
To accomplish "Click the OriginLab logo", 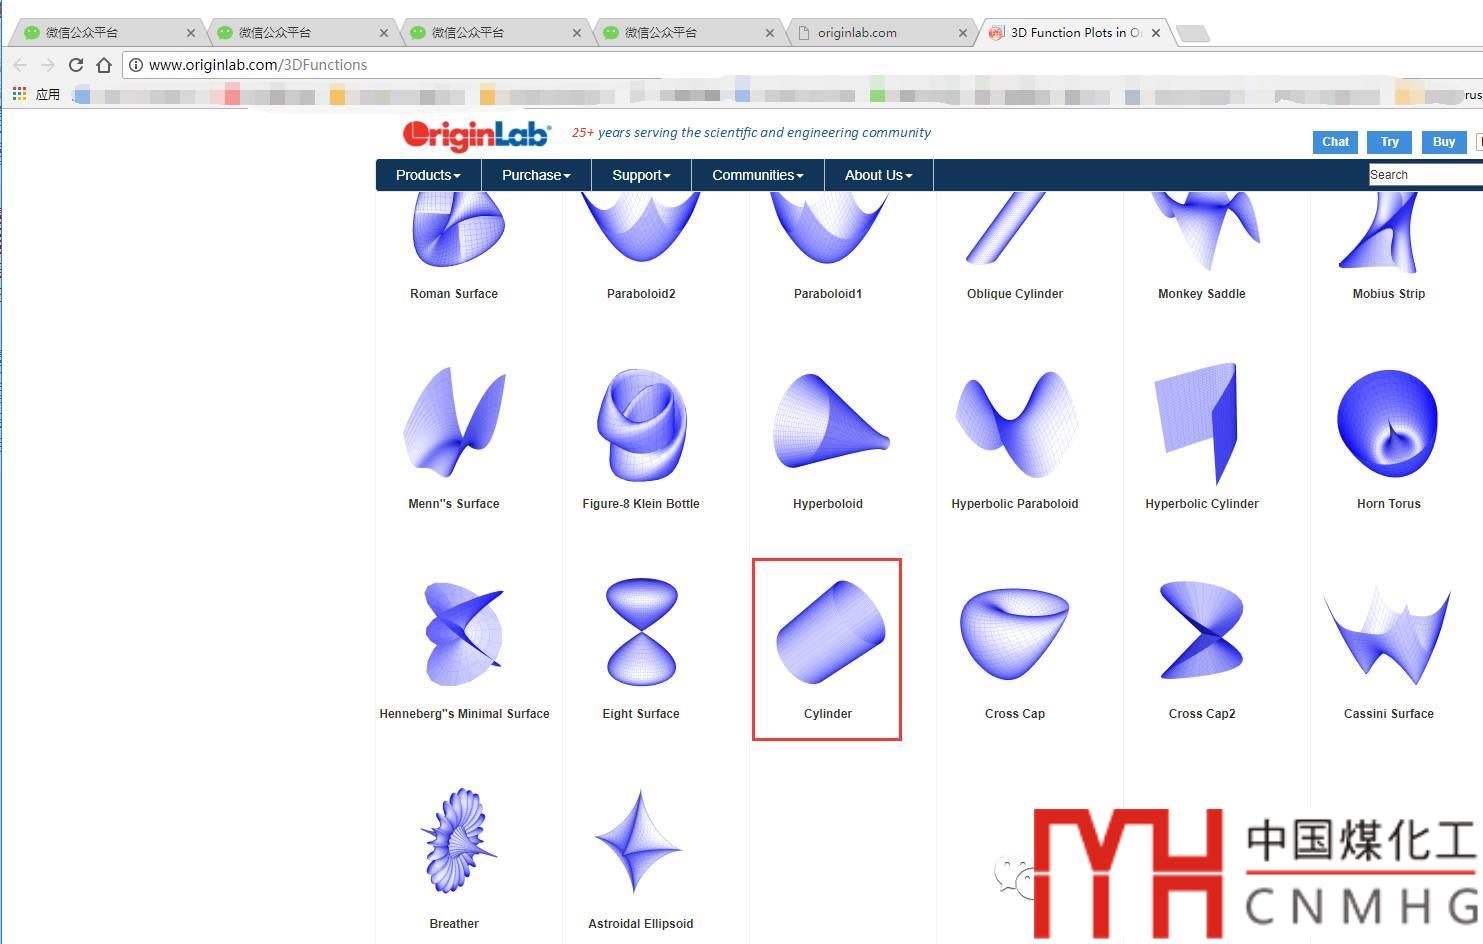I will tap(476, 135).
